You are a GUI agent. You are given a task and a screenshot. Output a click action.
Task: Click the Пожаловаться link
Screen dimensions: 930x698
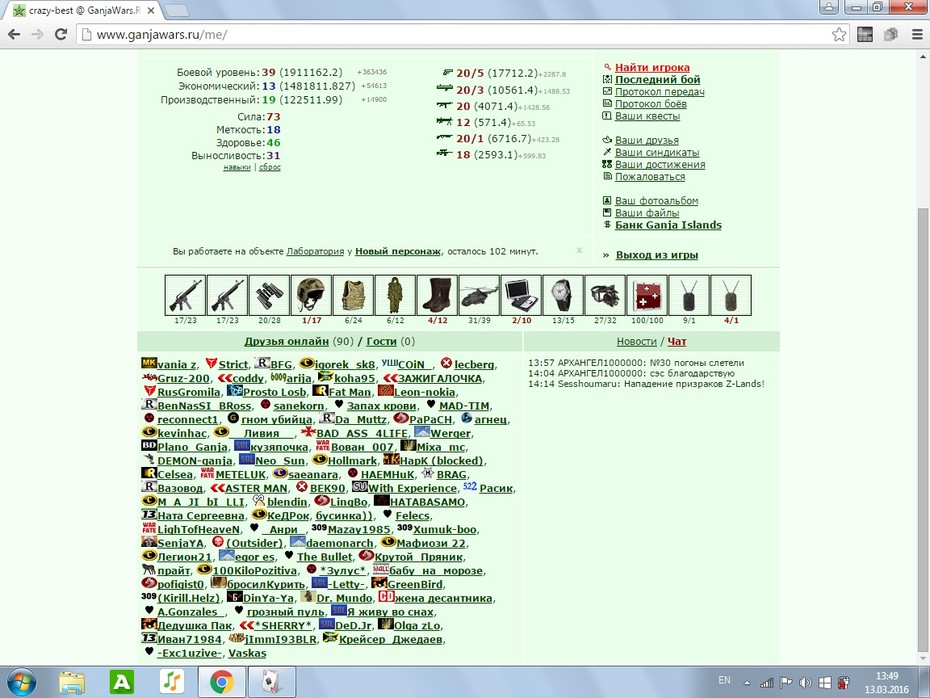click(649, 177)
